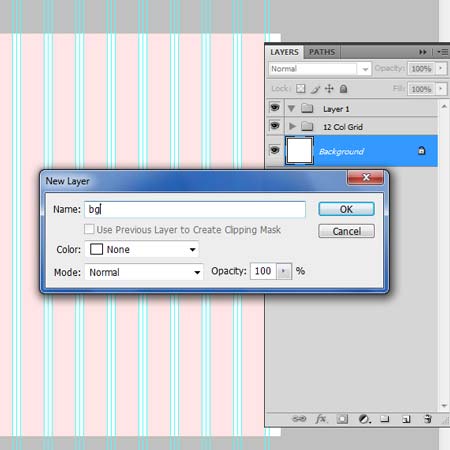
Task: Cancel the New Layer dialog
Action: (x=346, y=231)
